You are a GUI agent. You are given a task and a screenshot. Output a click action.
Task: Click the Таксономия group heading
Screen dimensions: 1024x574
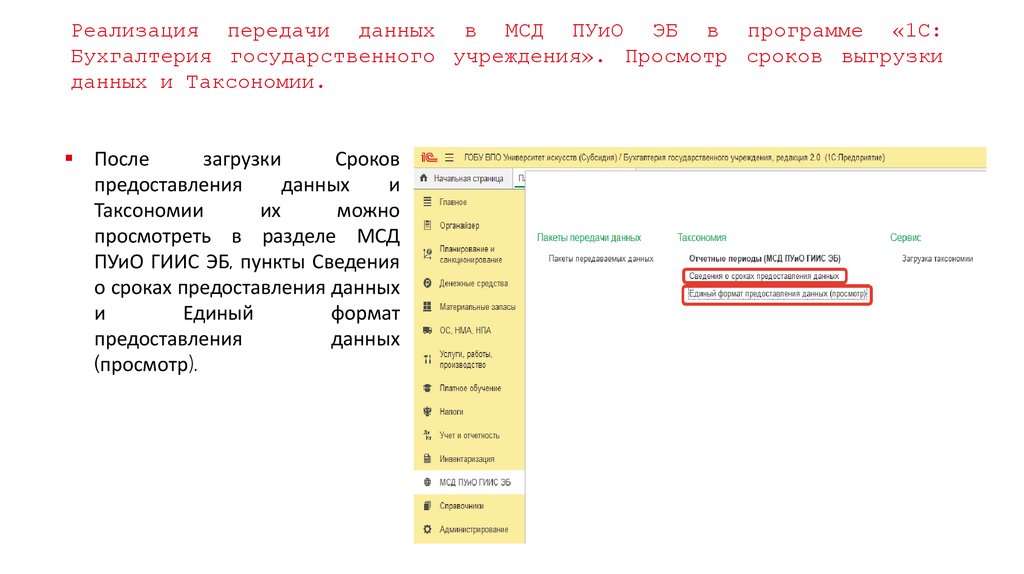701,238
